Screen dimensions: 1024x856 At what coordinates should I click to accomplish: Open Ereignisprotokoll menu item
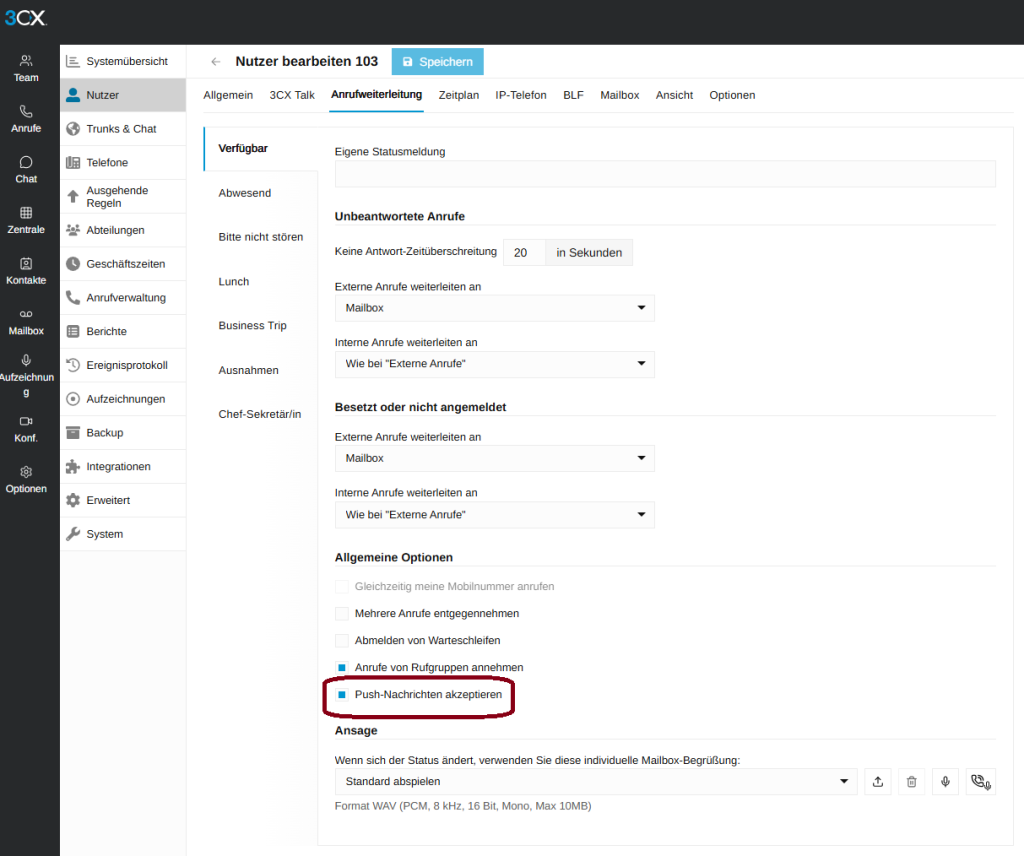point(123,366)
